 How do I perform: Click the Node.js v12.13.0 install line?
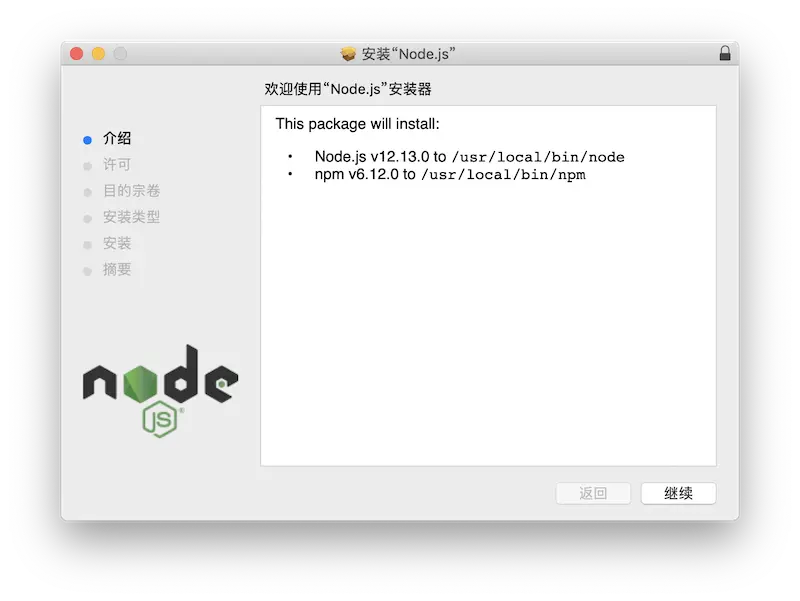(469, 157)
